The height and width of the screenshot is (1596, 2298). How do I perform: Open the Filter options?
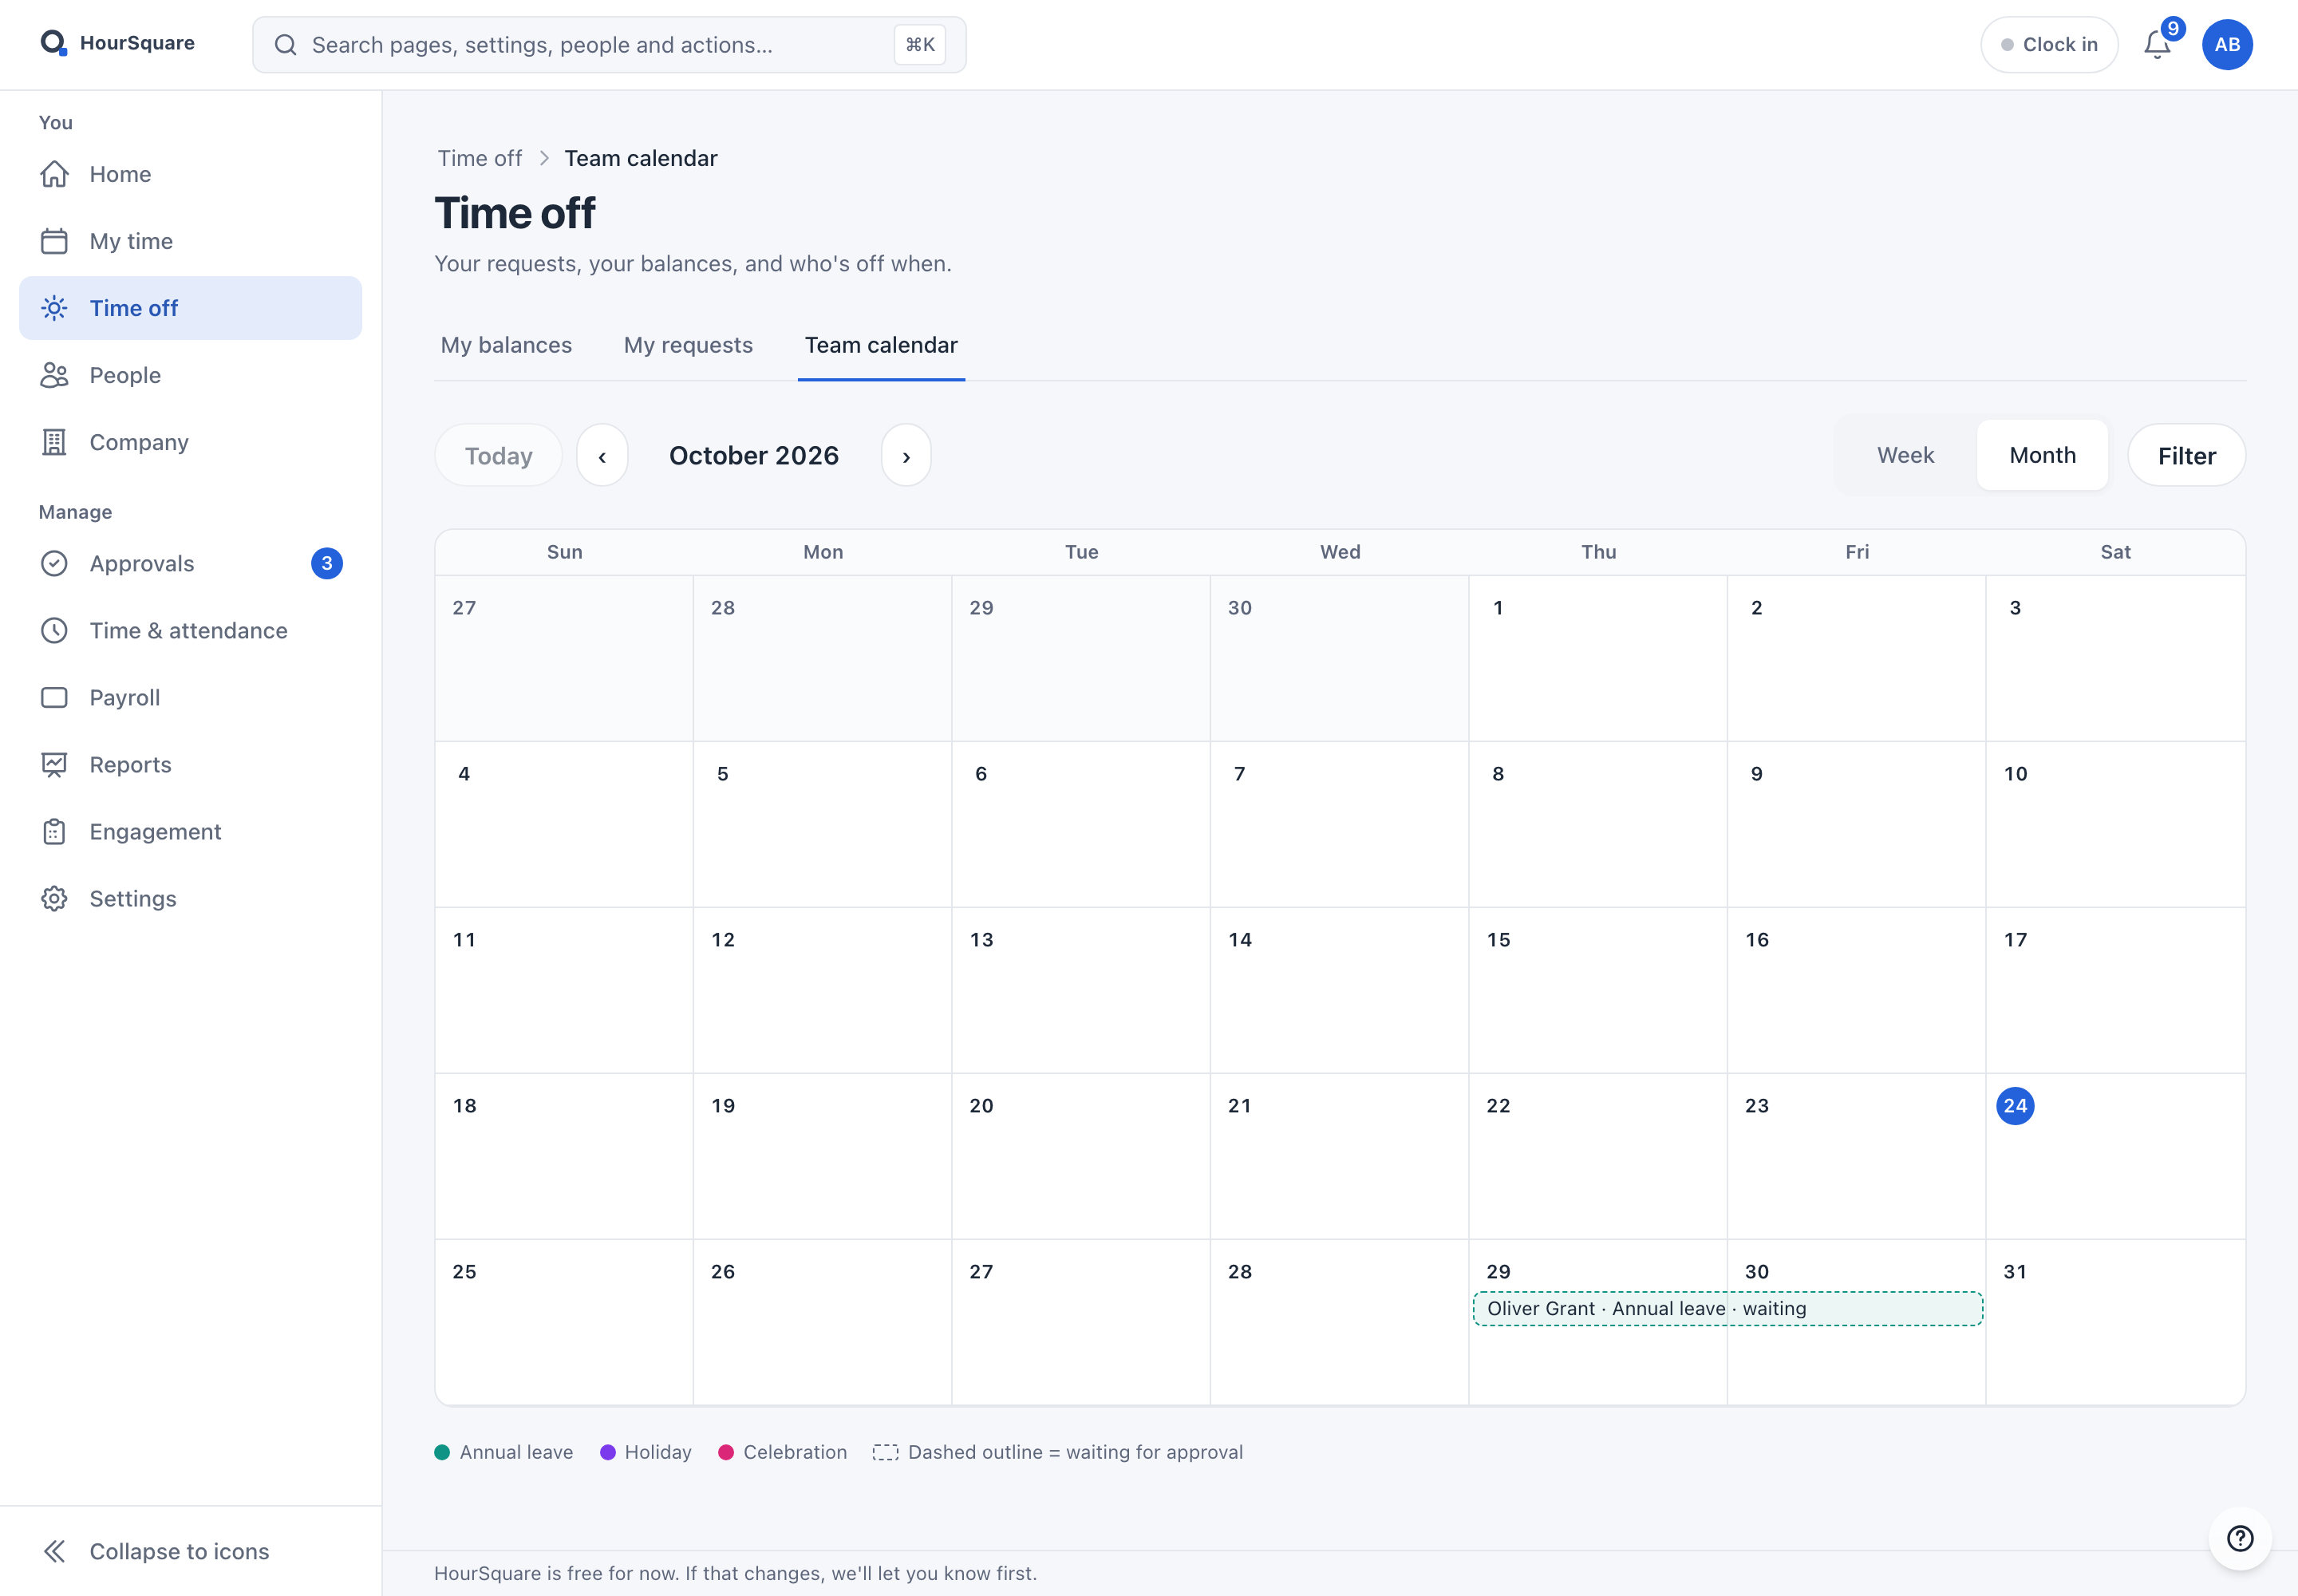(x=2186, y=456)
